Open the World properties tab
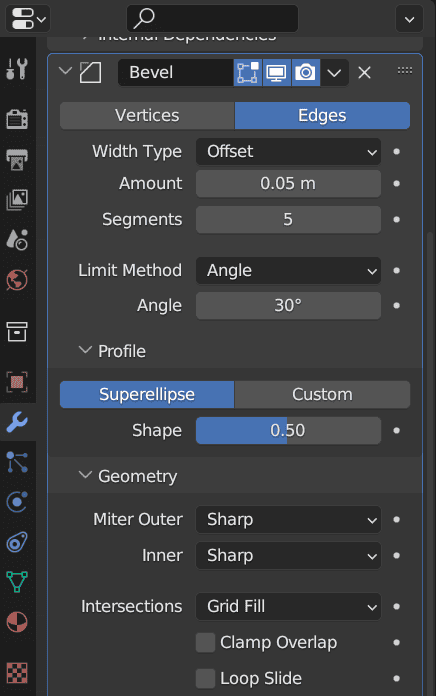The width and height of the screenshot is (436, 696). pyautogui.click(x=17, y=280)
